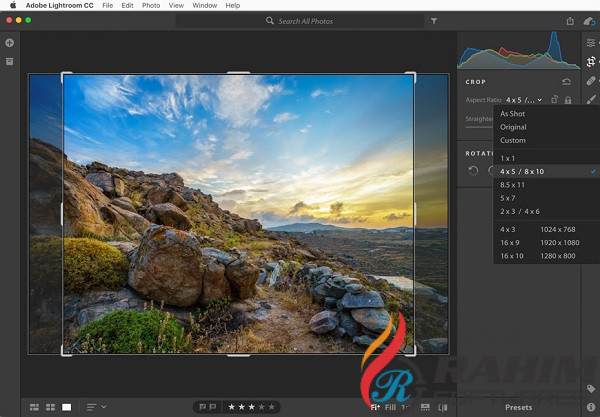
Task: Switch to single photo detail view
Action: (67, 407)
